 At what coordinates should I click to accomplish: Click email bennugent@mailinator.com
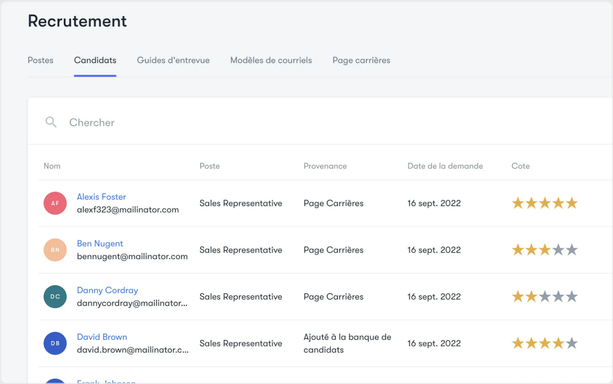(x=132, y=257)
